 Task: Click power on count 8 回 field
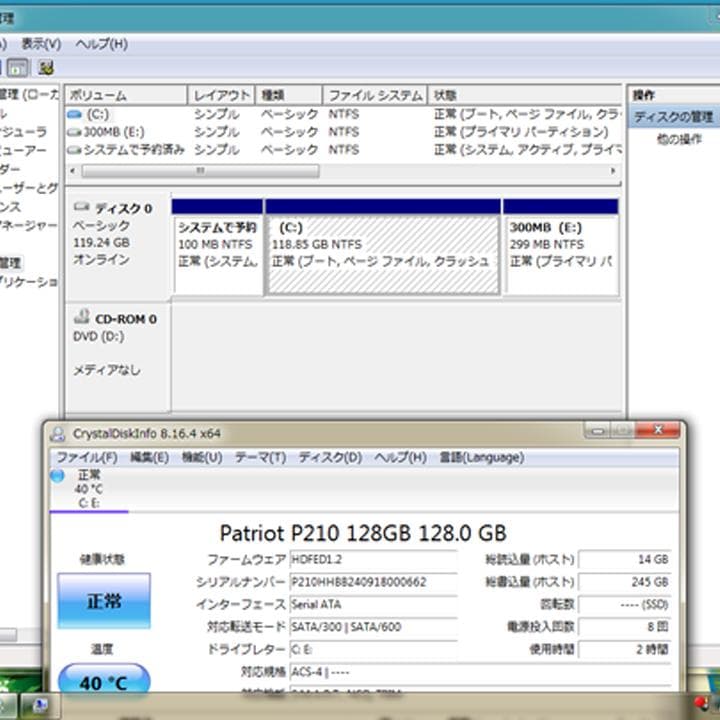click(624, 627)
